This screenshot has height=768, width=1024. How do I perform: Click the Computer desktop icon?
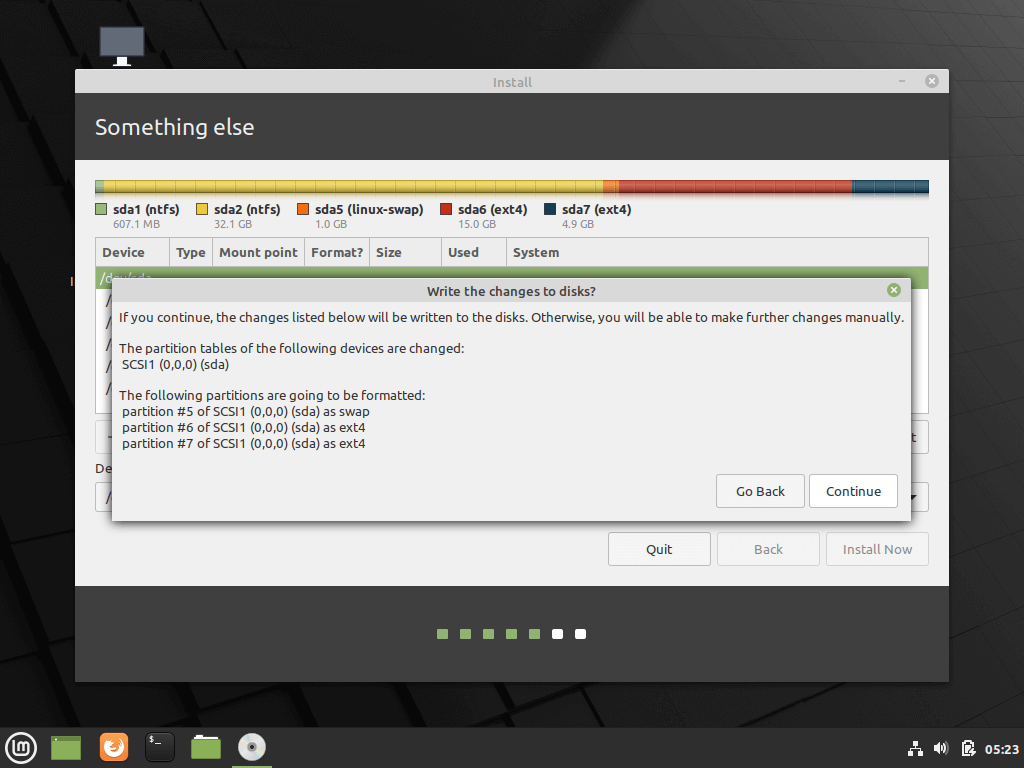click(122, 45)
